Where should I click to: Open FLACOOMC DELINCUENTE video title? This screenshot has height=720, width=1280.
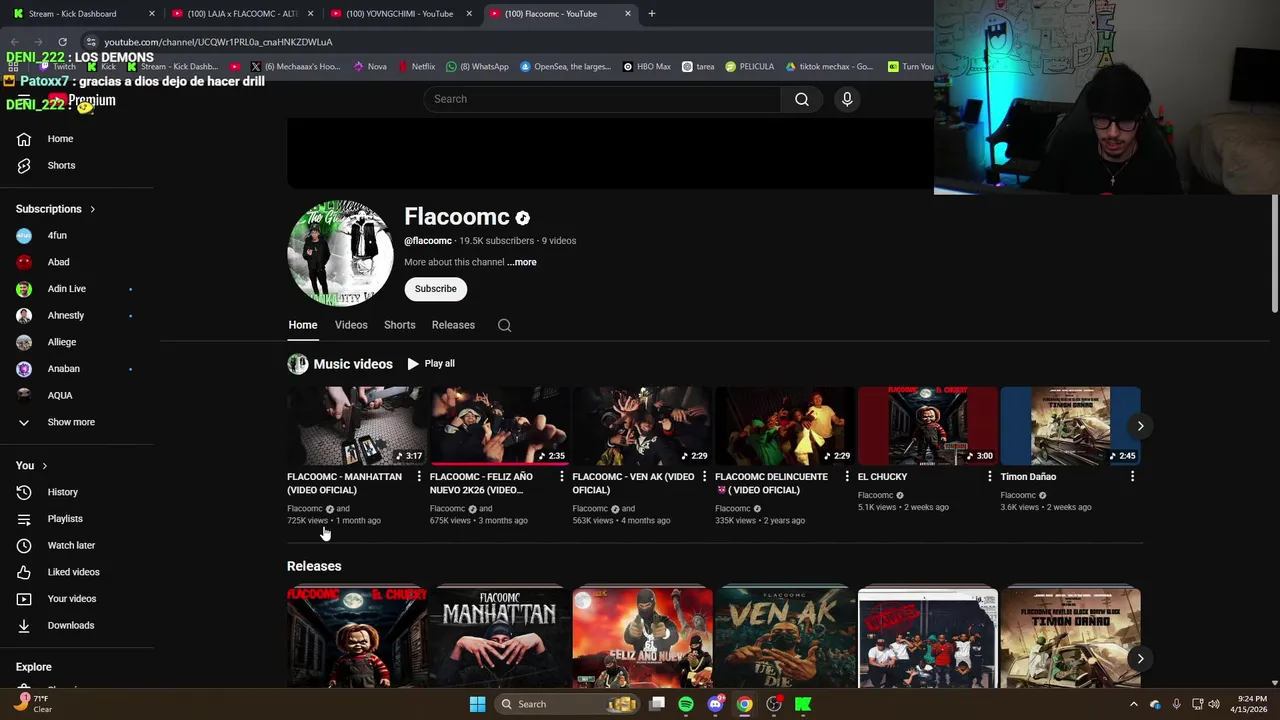tap(771, 484)
